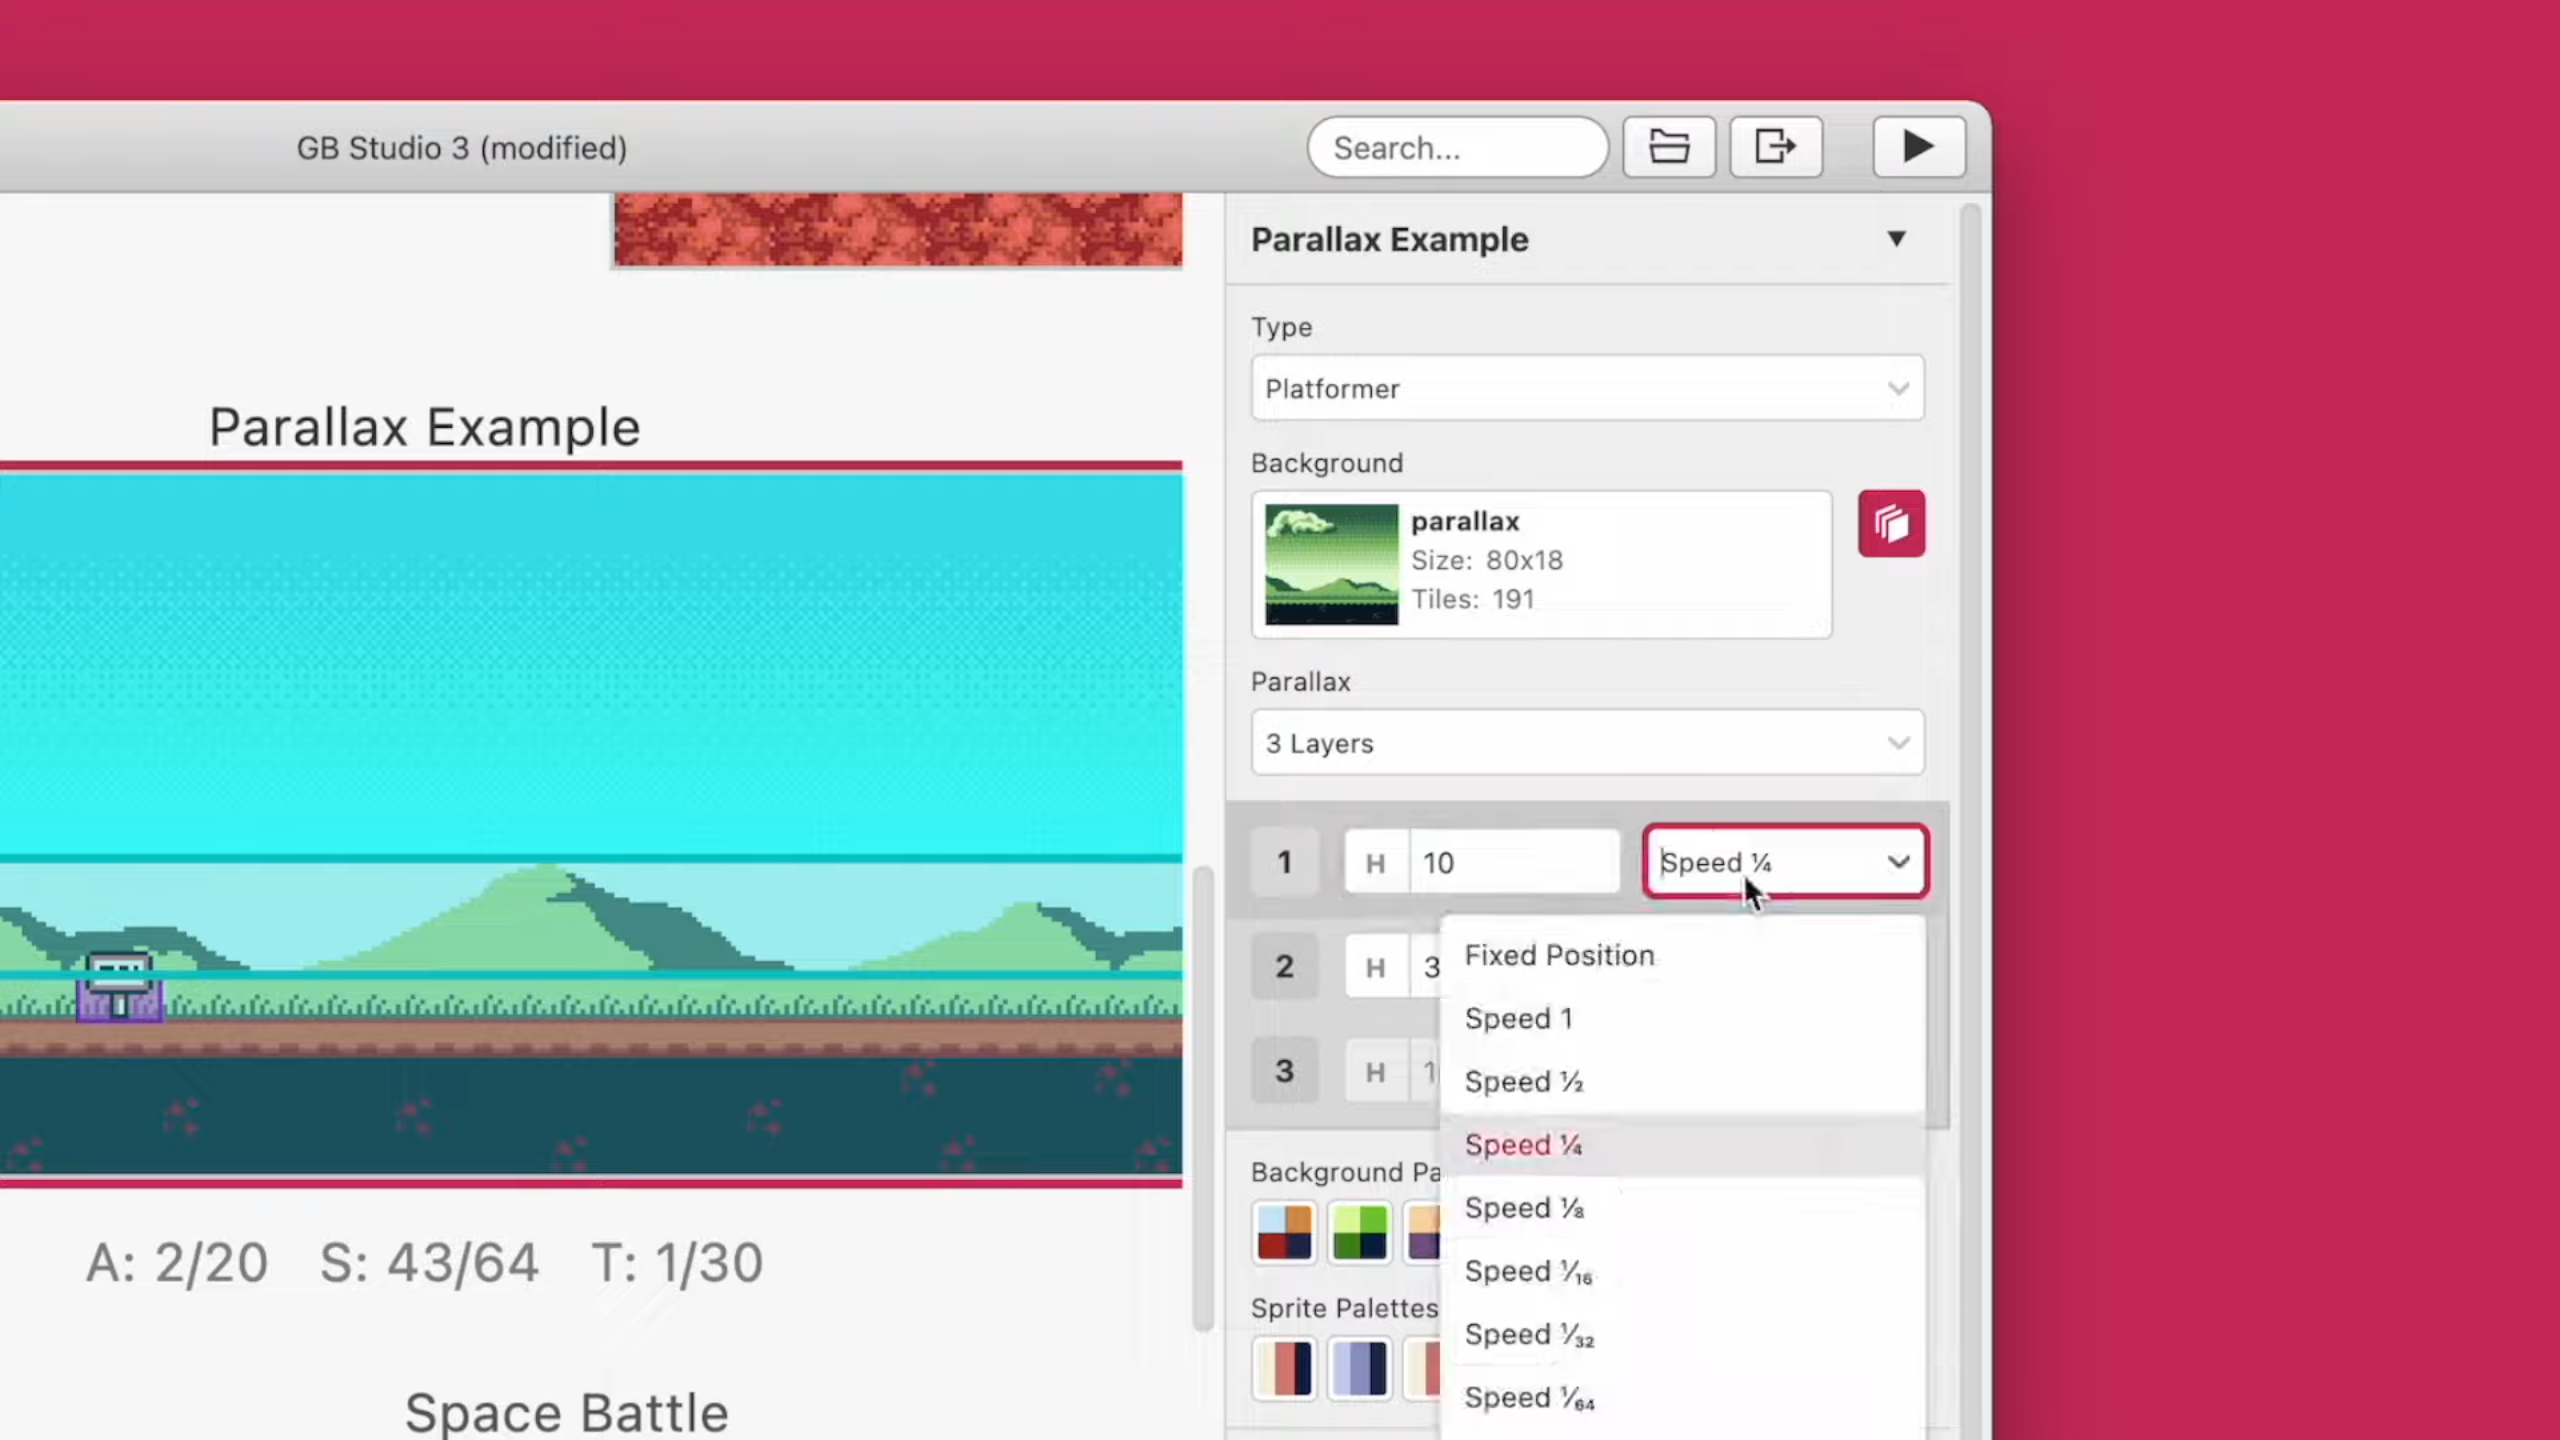Open the Parallax dropdown showing 3 Layers
This screenshot has width=2560, height=1440.
tap(1587, 743)
